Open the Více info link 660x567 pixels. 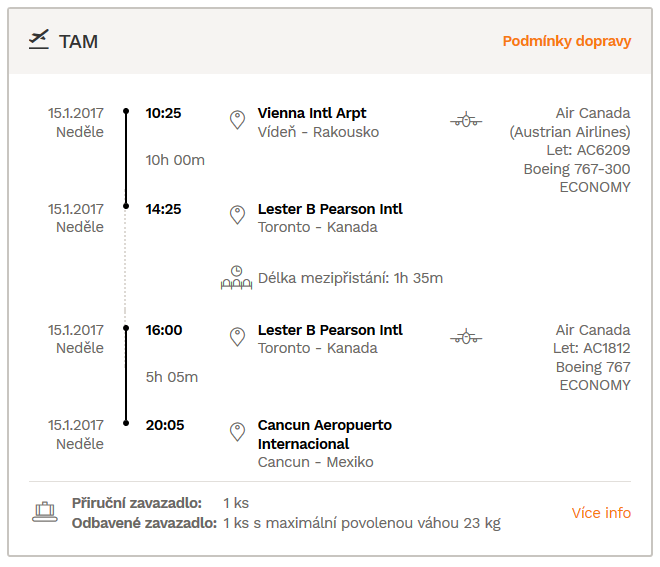(601, 513)
